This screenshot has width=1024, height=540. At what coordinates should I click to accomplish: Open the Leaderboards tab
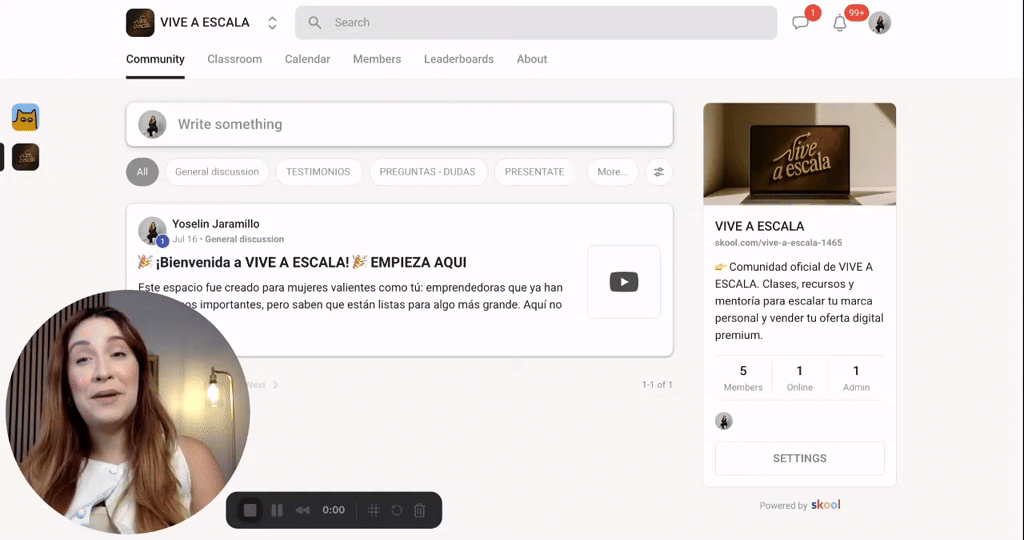click(458, 59)
